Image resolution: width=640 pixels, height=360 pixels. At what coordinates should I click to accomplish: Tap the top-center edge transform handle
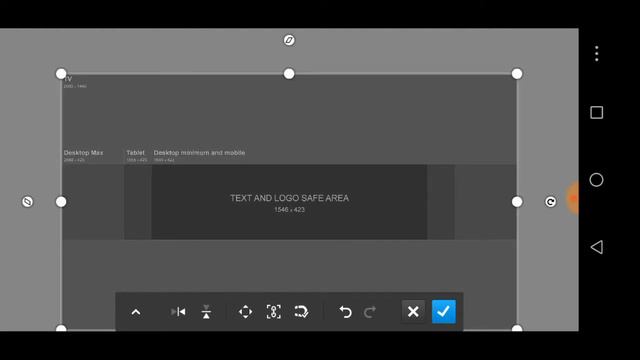289,74
